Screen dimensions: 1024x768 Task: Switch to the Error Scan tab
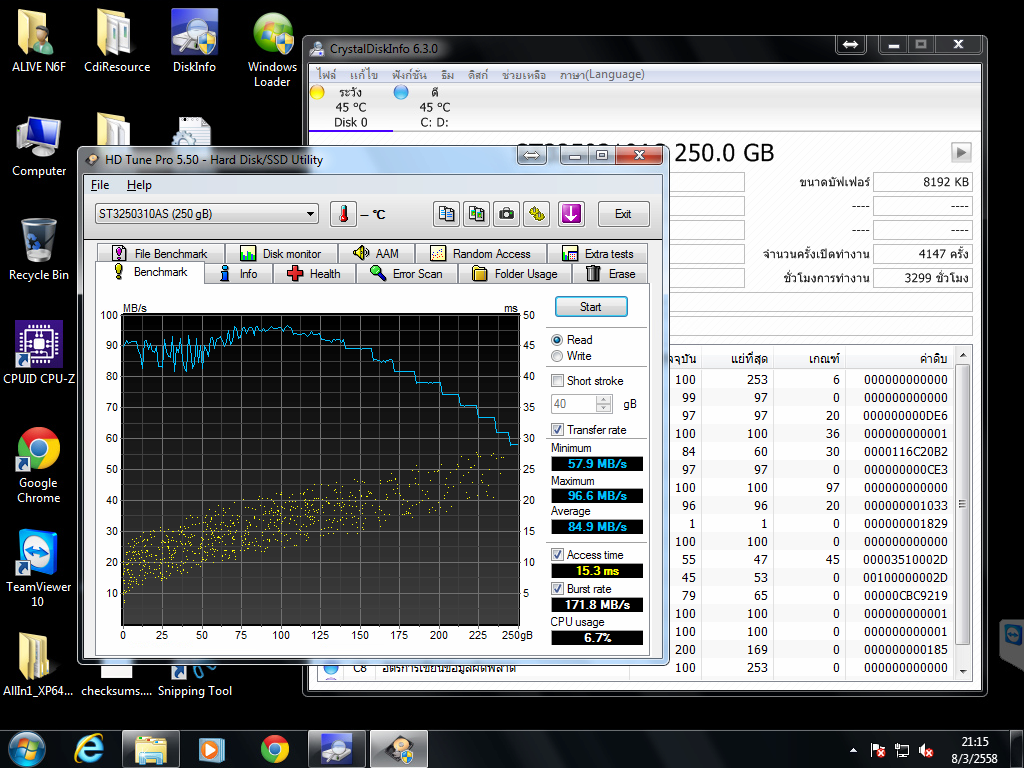[406, 274]
